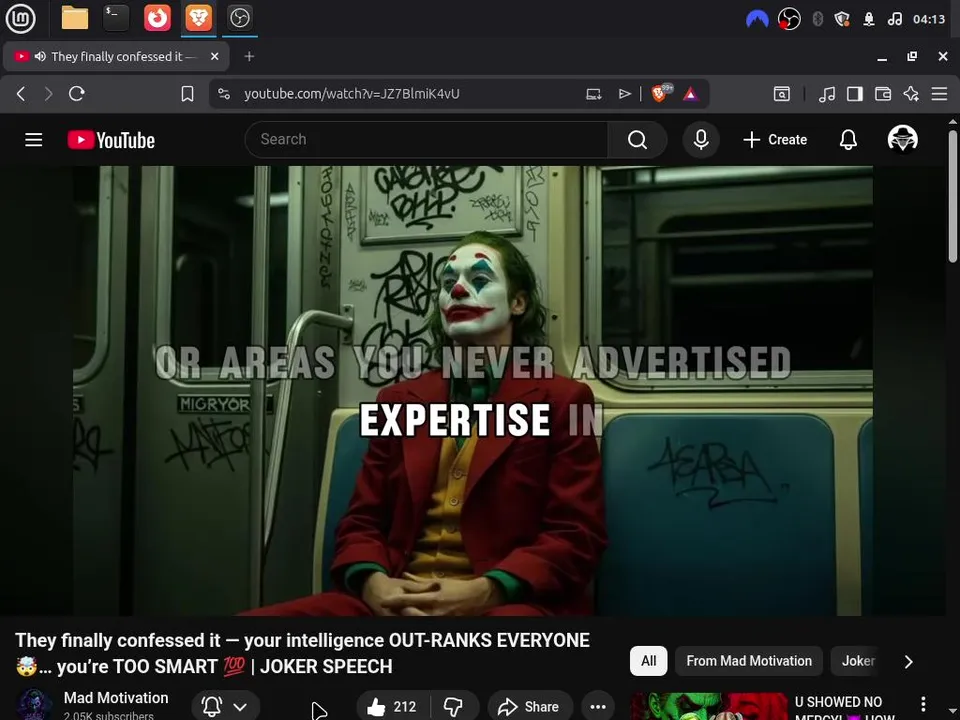View site settings icon in address bar
Screen dimensions: 960x720
[x=224, y=94]
